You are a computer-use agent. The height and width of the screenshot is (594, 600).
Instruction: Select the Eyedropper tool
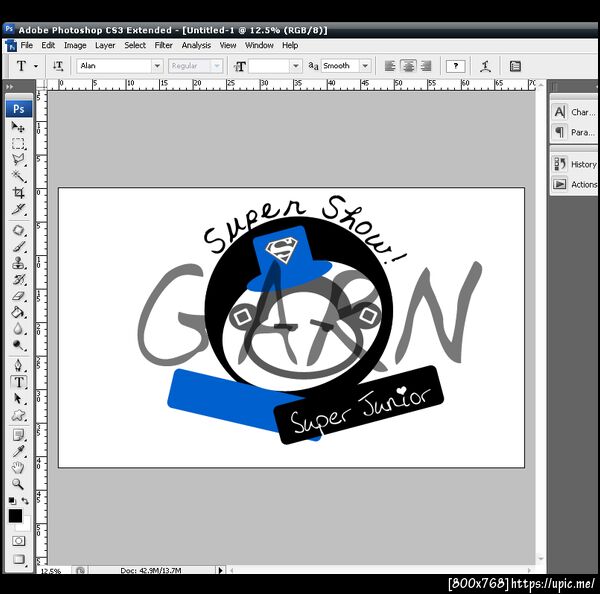(x=18, y=452)
